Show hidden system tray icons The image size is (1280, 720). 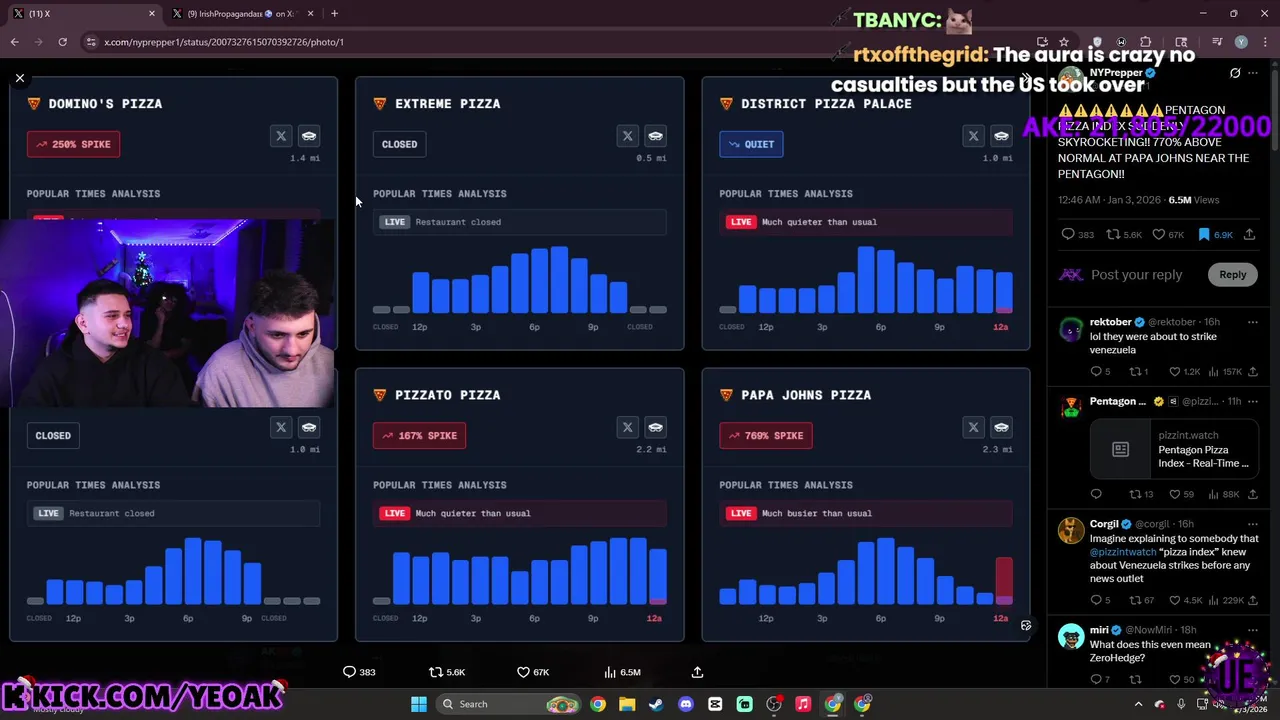[1138, 704]
